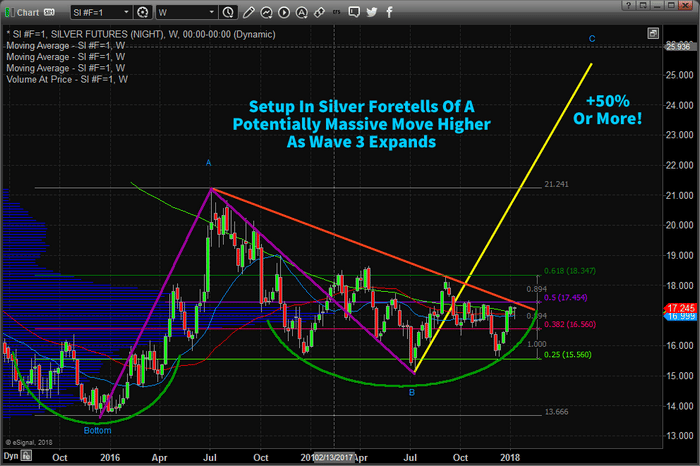The height and width of the screenshot is (466, 700).
Task: Select the Bottom annotation text
Action: pyautogui.click(x=97, y=430)
